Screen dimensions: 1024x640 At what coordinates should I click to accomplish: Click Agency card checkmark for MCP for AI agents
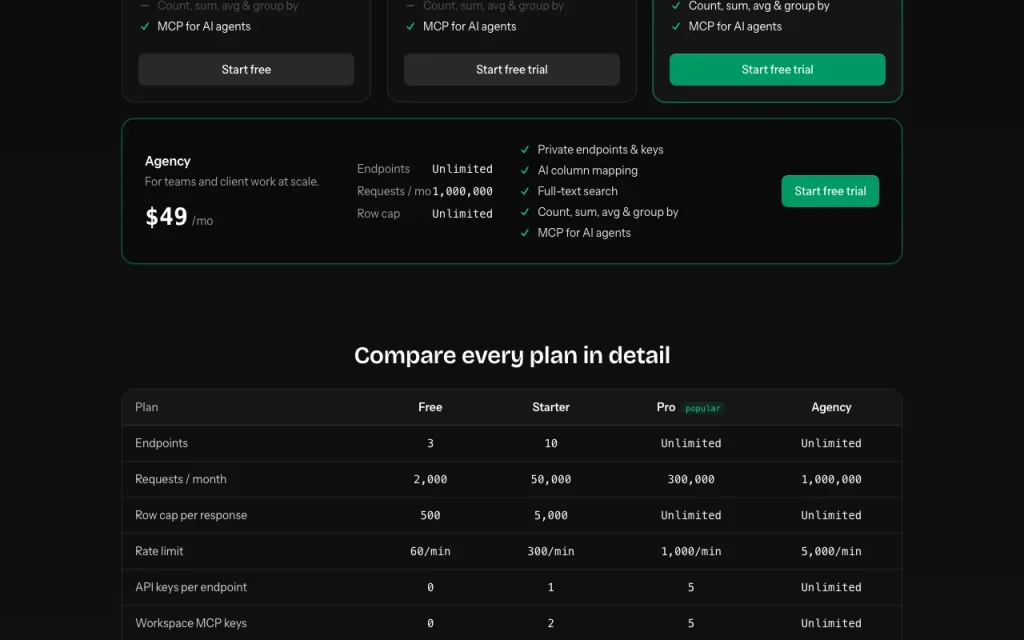524,233
